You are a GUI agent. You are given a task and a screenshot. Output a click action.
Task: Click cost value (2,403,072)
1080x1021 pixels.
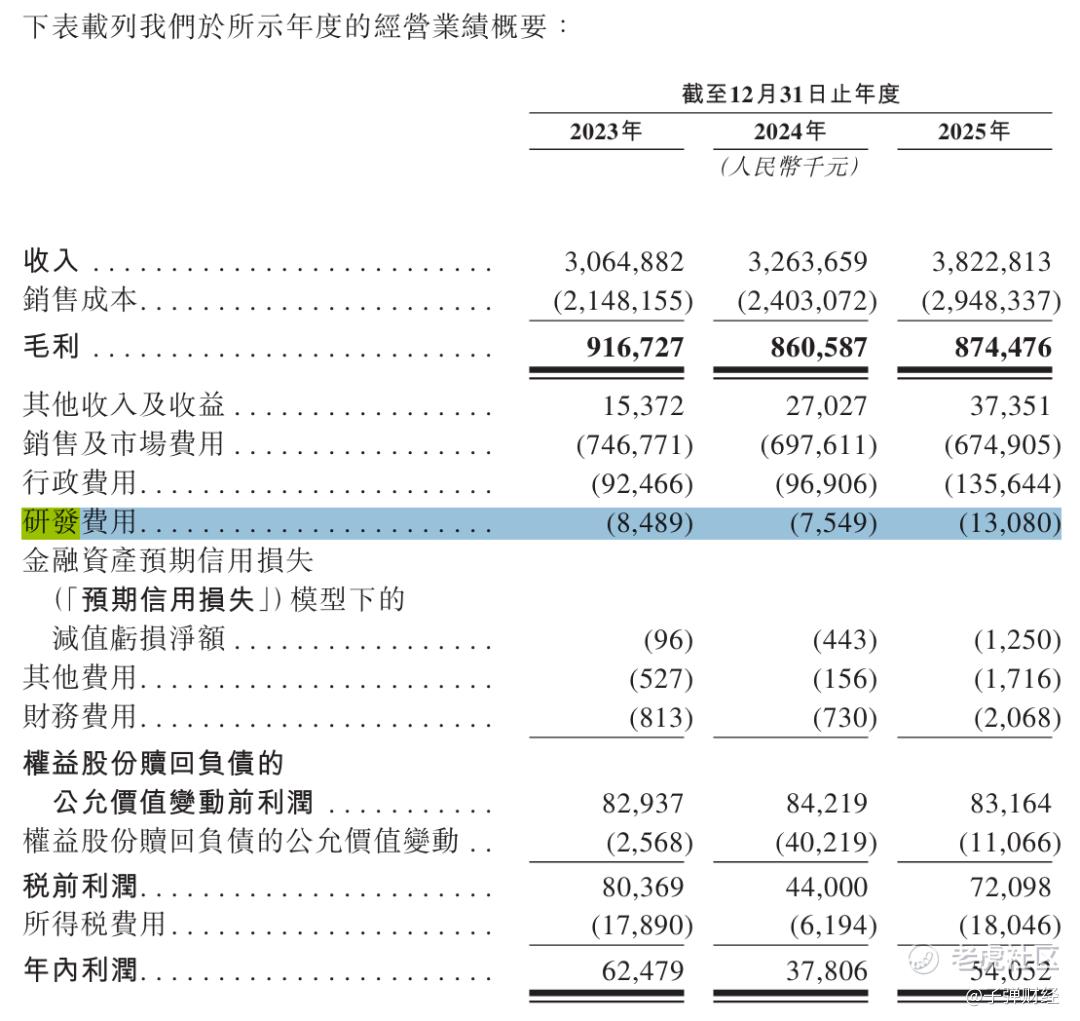(807, 301)
